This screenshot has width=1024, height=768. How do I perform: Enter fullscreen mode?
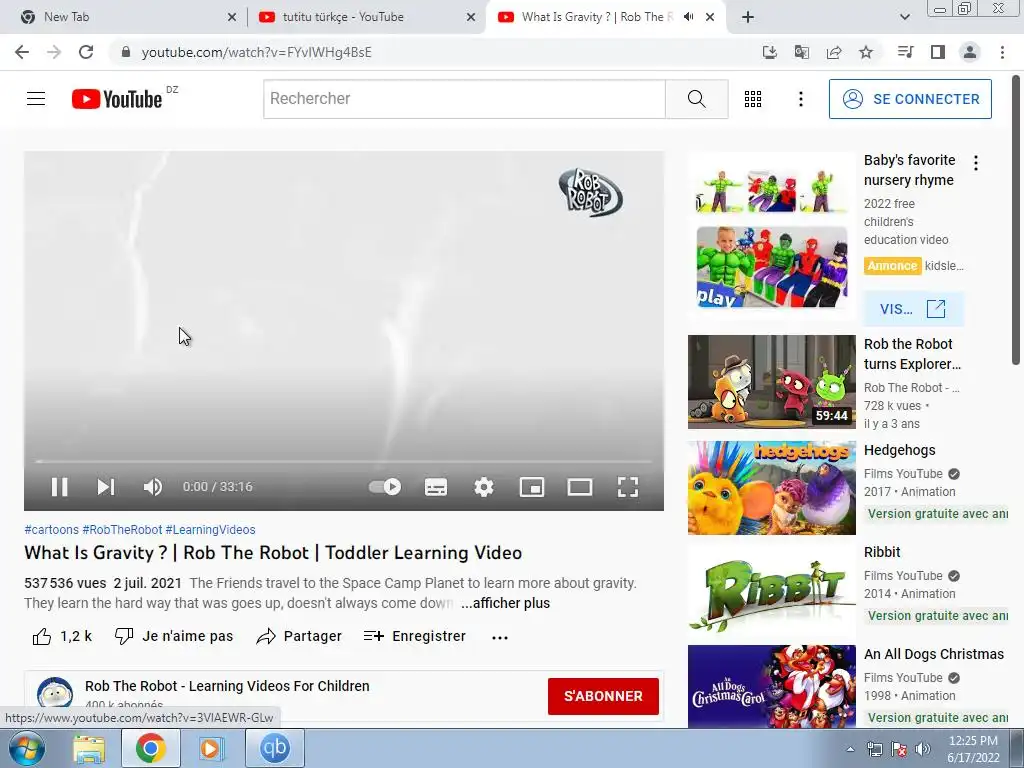tap(628, 487)
